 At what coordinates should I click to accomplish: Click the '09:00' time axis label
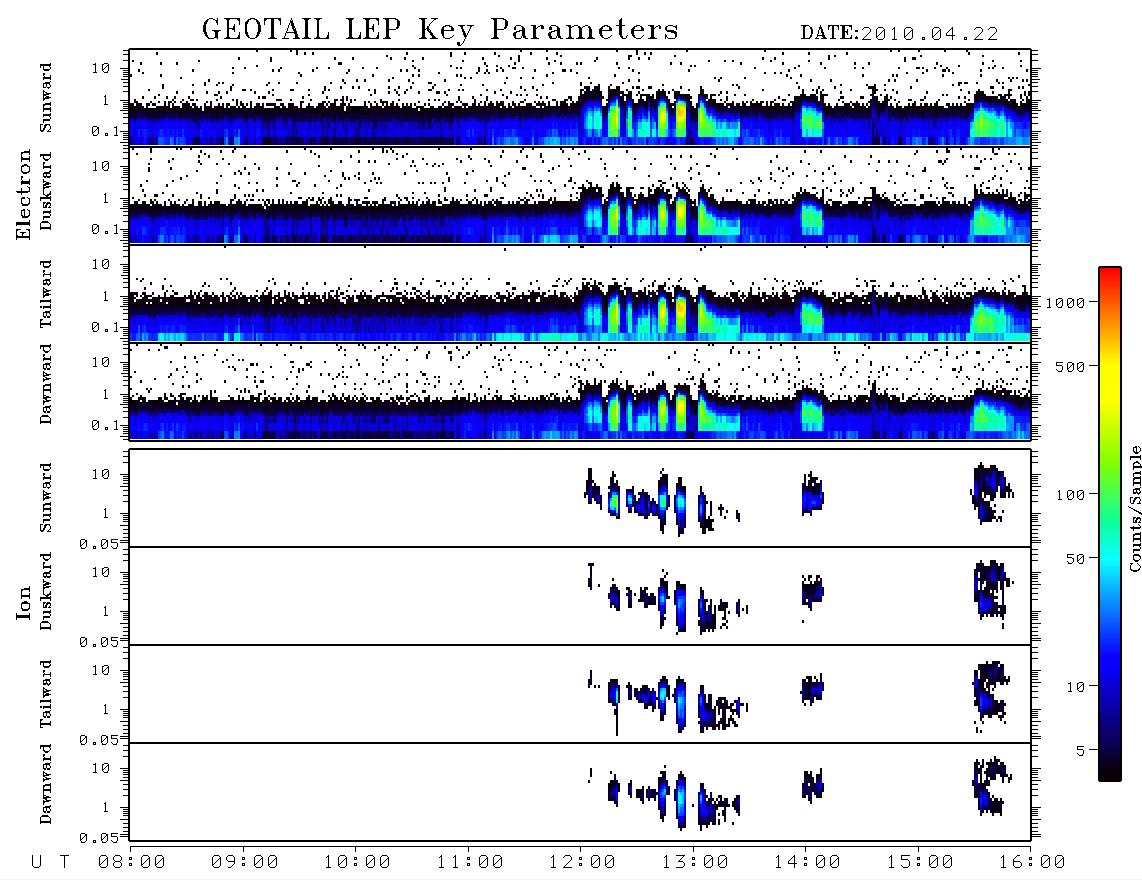(244, 863)
